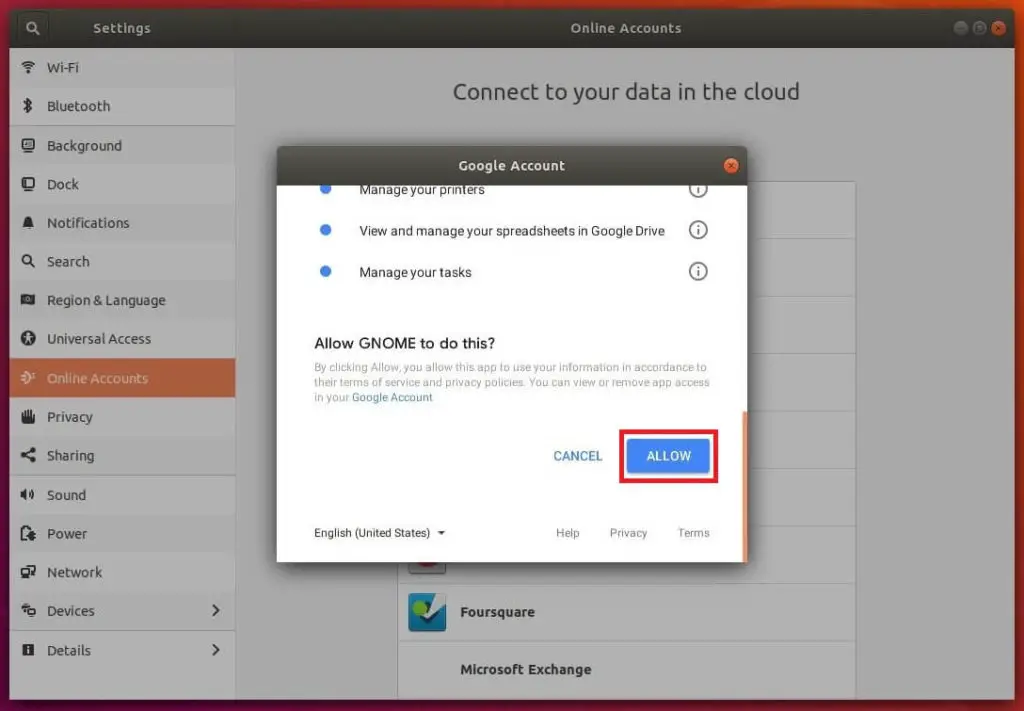The image size is (1024, 711).
Task: Go to Sharing settings
Action: [122, 455]
